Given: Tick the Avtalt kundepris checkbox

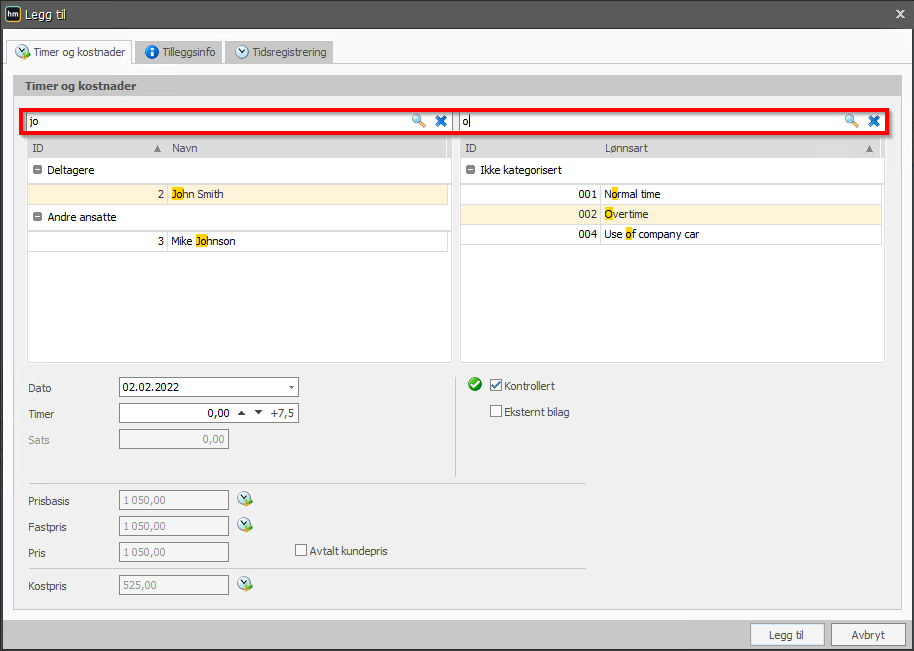Looking at the screenshot, I should tap(301, 550).
